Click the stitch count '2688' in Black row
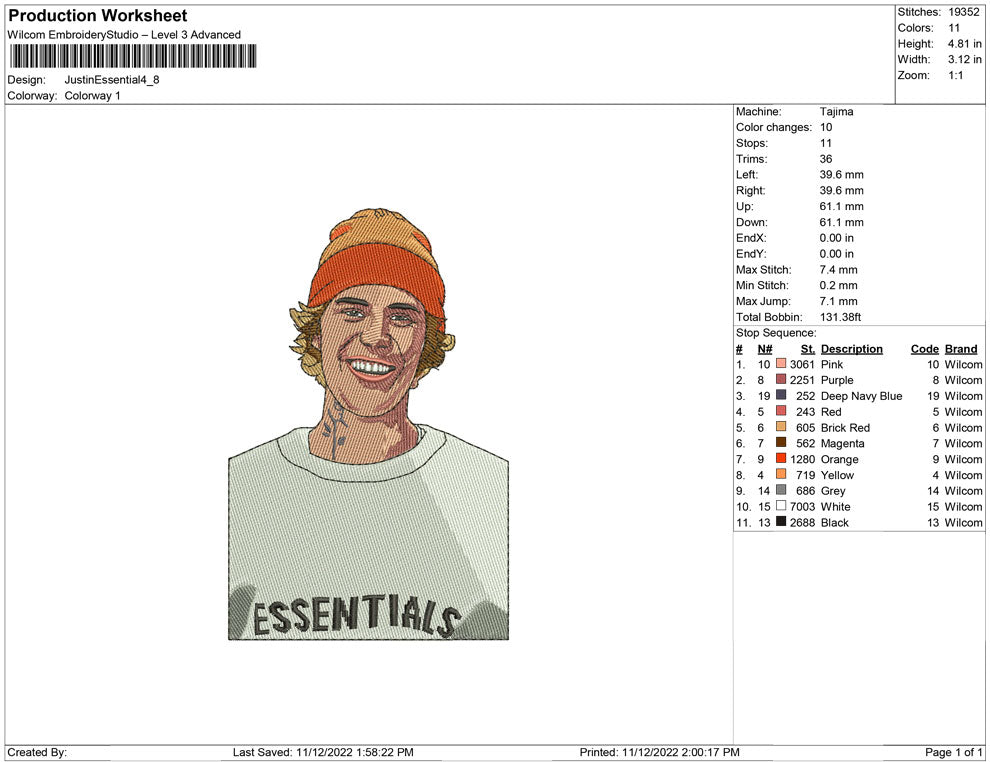 [802, 522]
